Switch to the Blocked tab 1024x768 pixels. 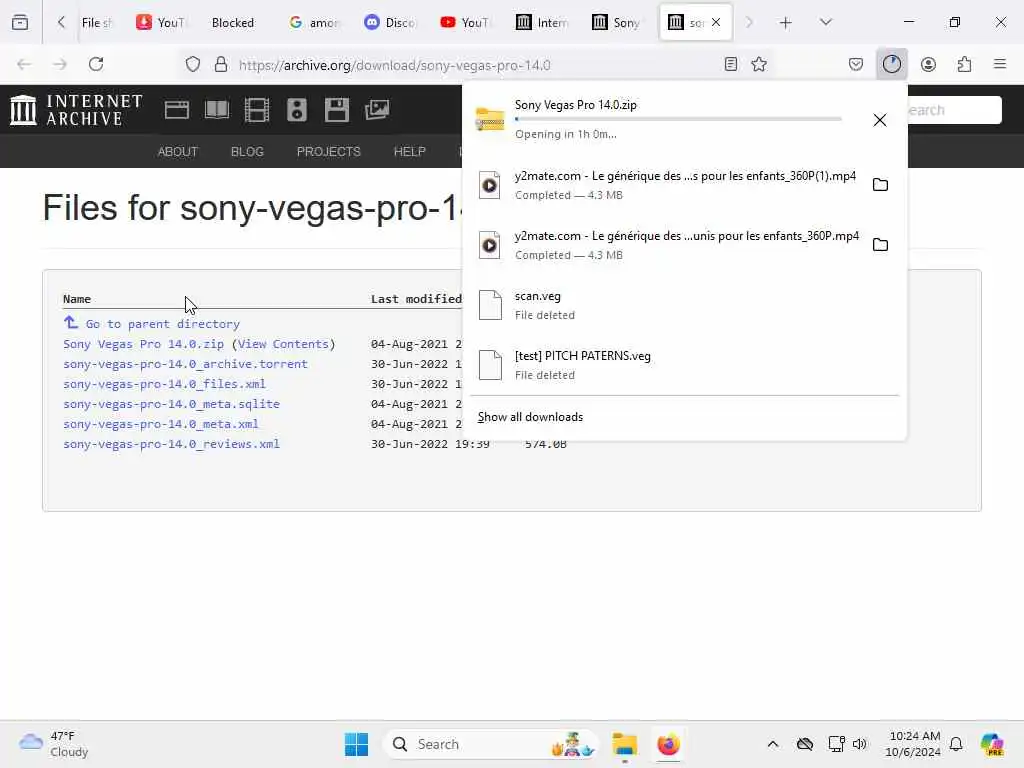[x=232, y=23]
